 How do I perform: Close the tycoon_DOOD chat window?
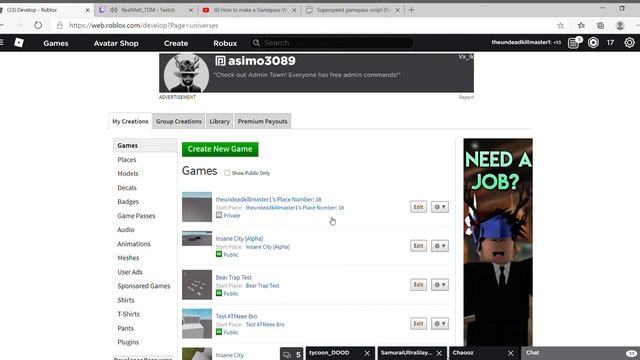(x=367, y=353)
